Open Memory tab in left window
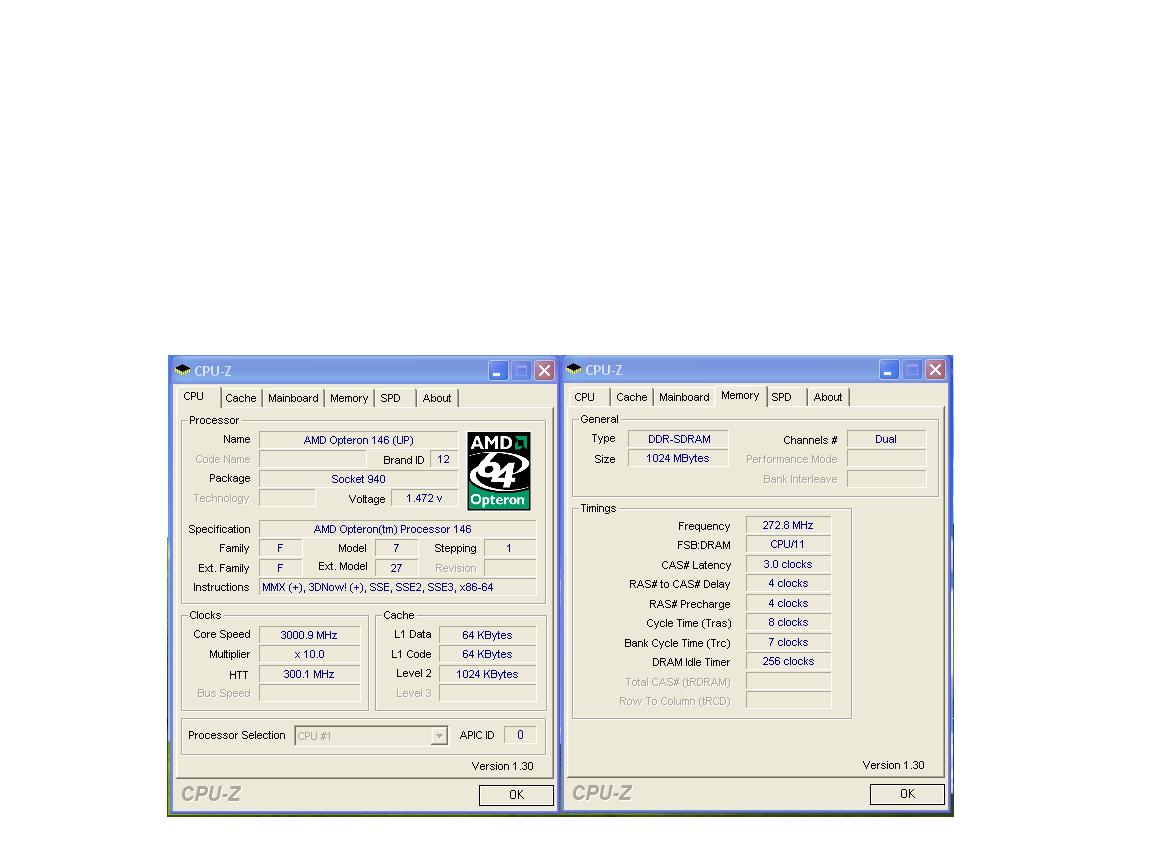This screenshot has width=1152, height=864. 349,398
